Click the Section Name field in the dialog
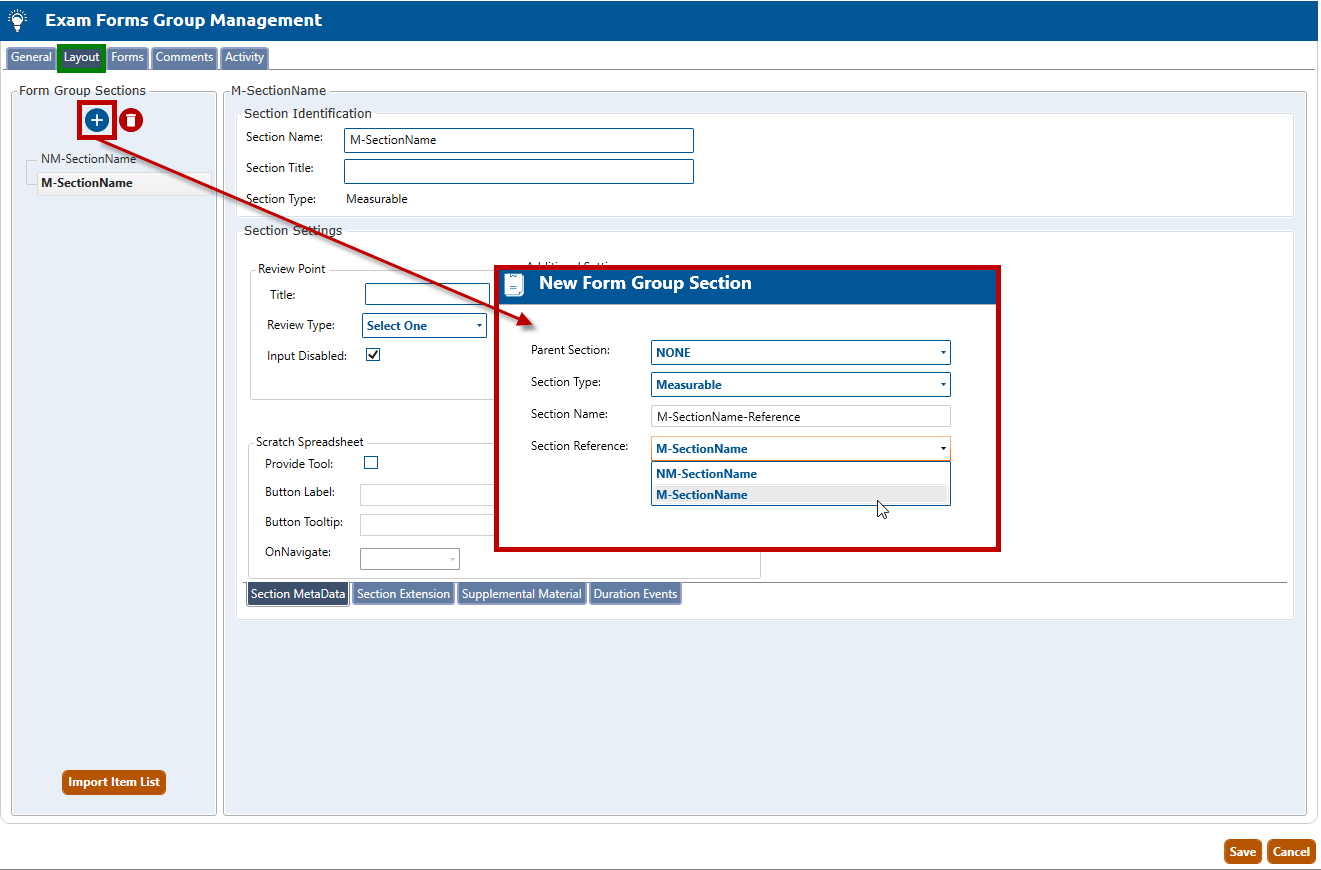The height and width of the screenshot is (870, 1321). point(800,417)
